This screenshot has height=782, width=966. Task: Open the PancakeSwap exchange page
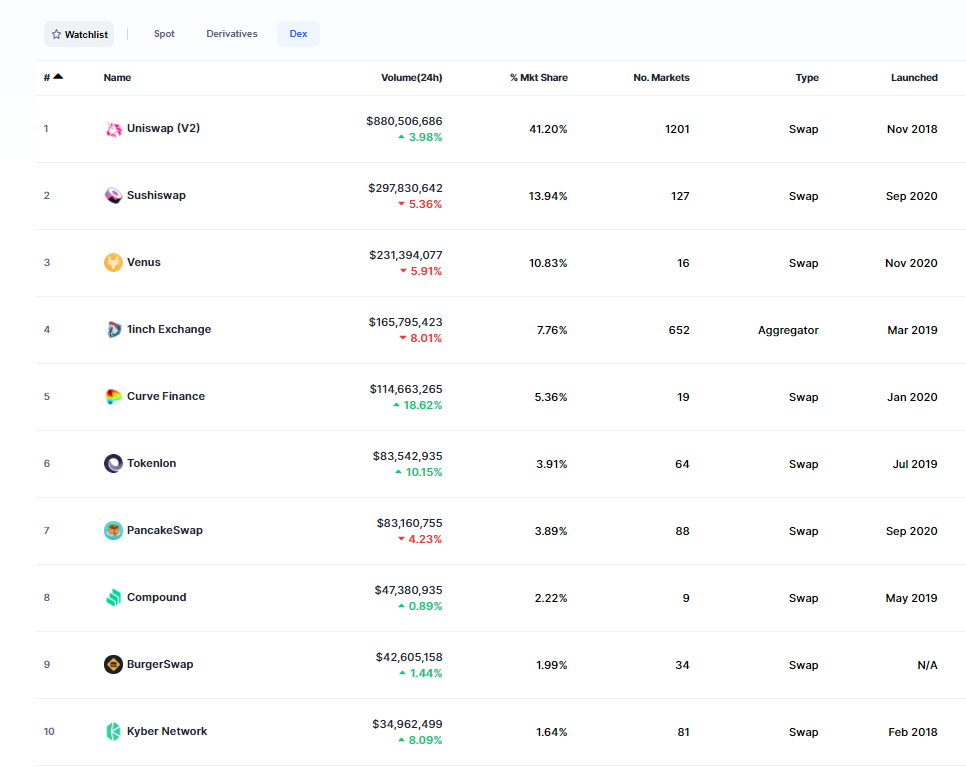(x=164, y=531)
